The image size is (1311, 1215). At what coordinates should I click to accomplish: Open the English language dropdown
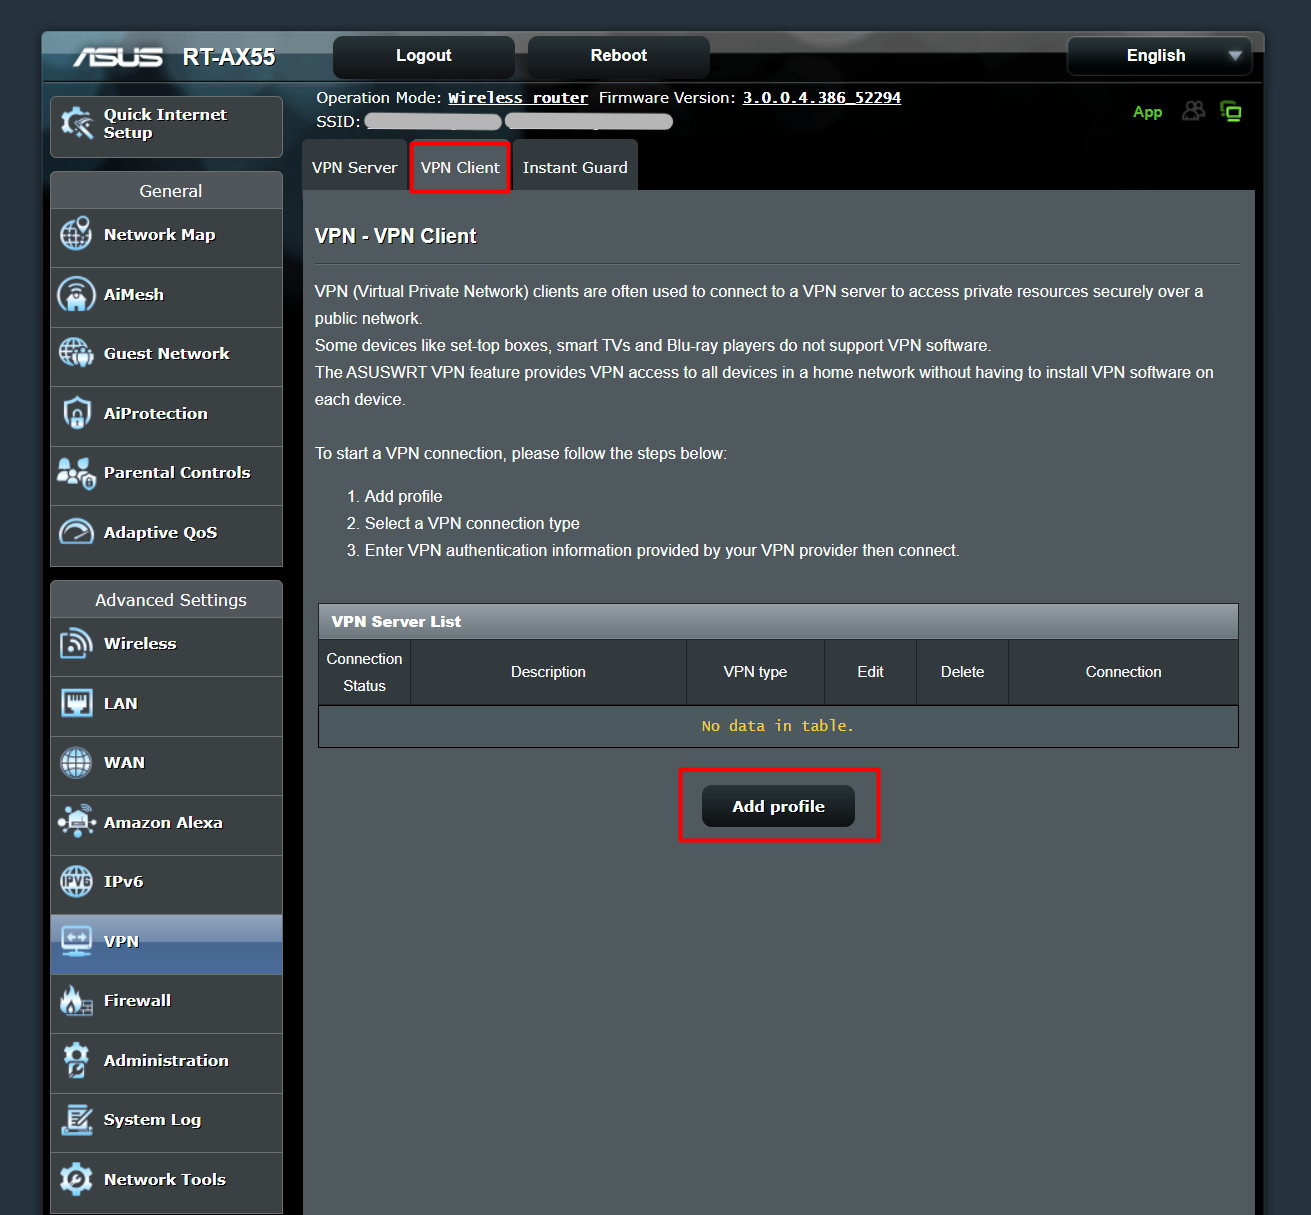point(1158,56)
